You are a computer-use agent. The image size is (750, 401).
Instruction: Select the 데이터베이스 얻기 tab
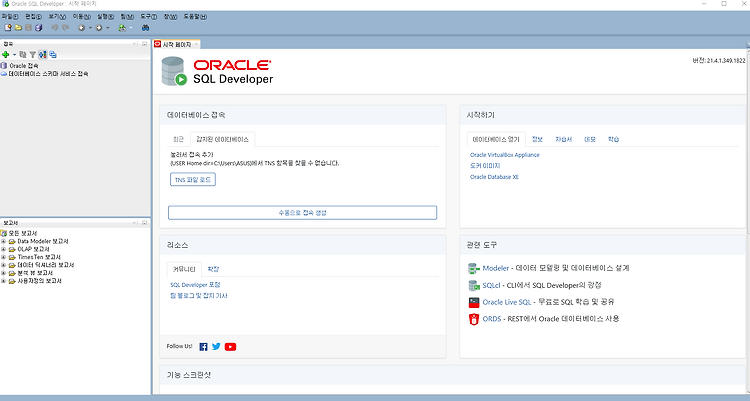point(496,139)
